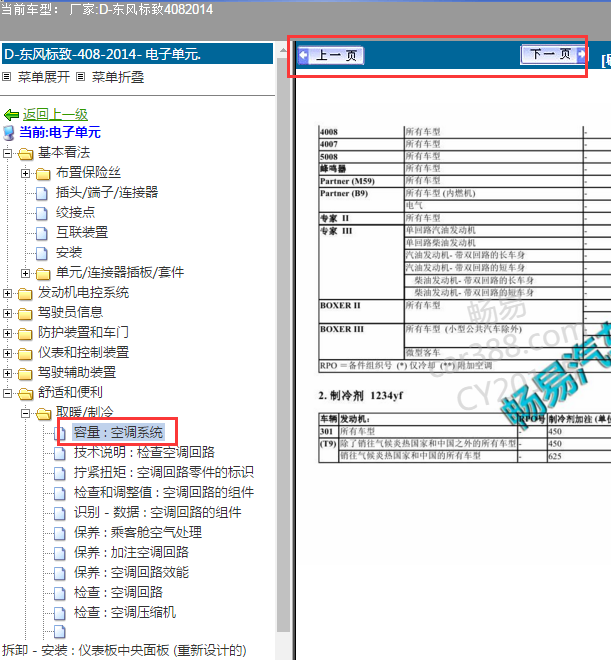Viewport: 611px width, 660px height.
Task: Expand the 布置保险丝 folder
Action: [x=25, y=173]
